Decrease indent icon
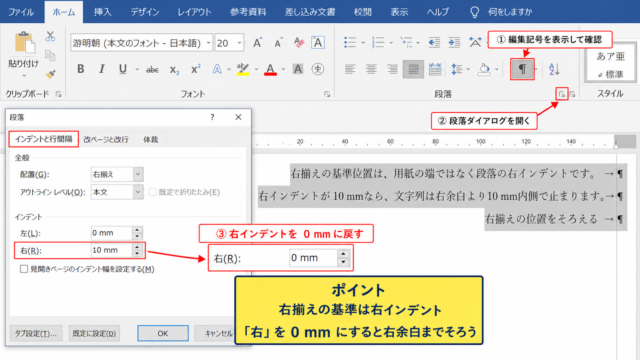 coord(434,42)
